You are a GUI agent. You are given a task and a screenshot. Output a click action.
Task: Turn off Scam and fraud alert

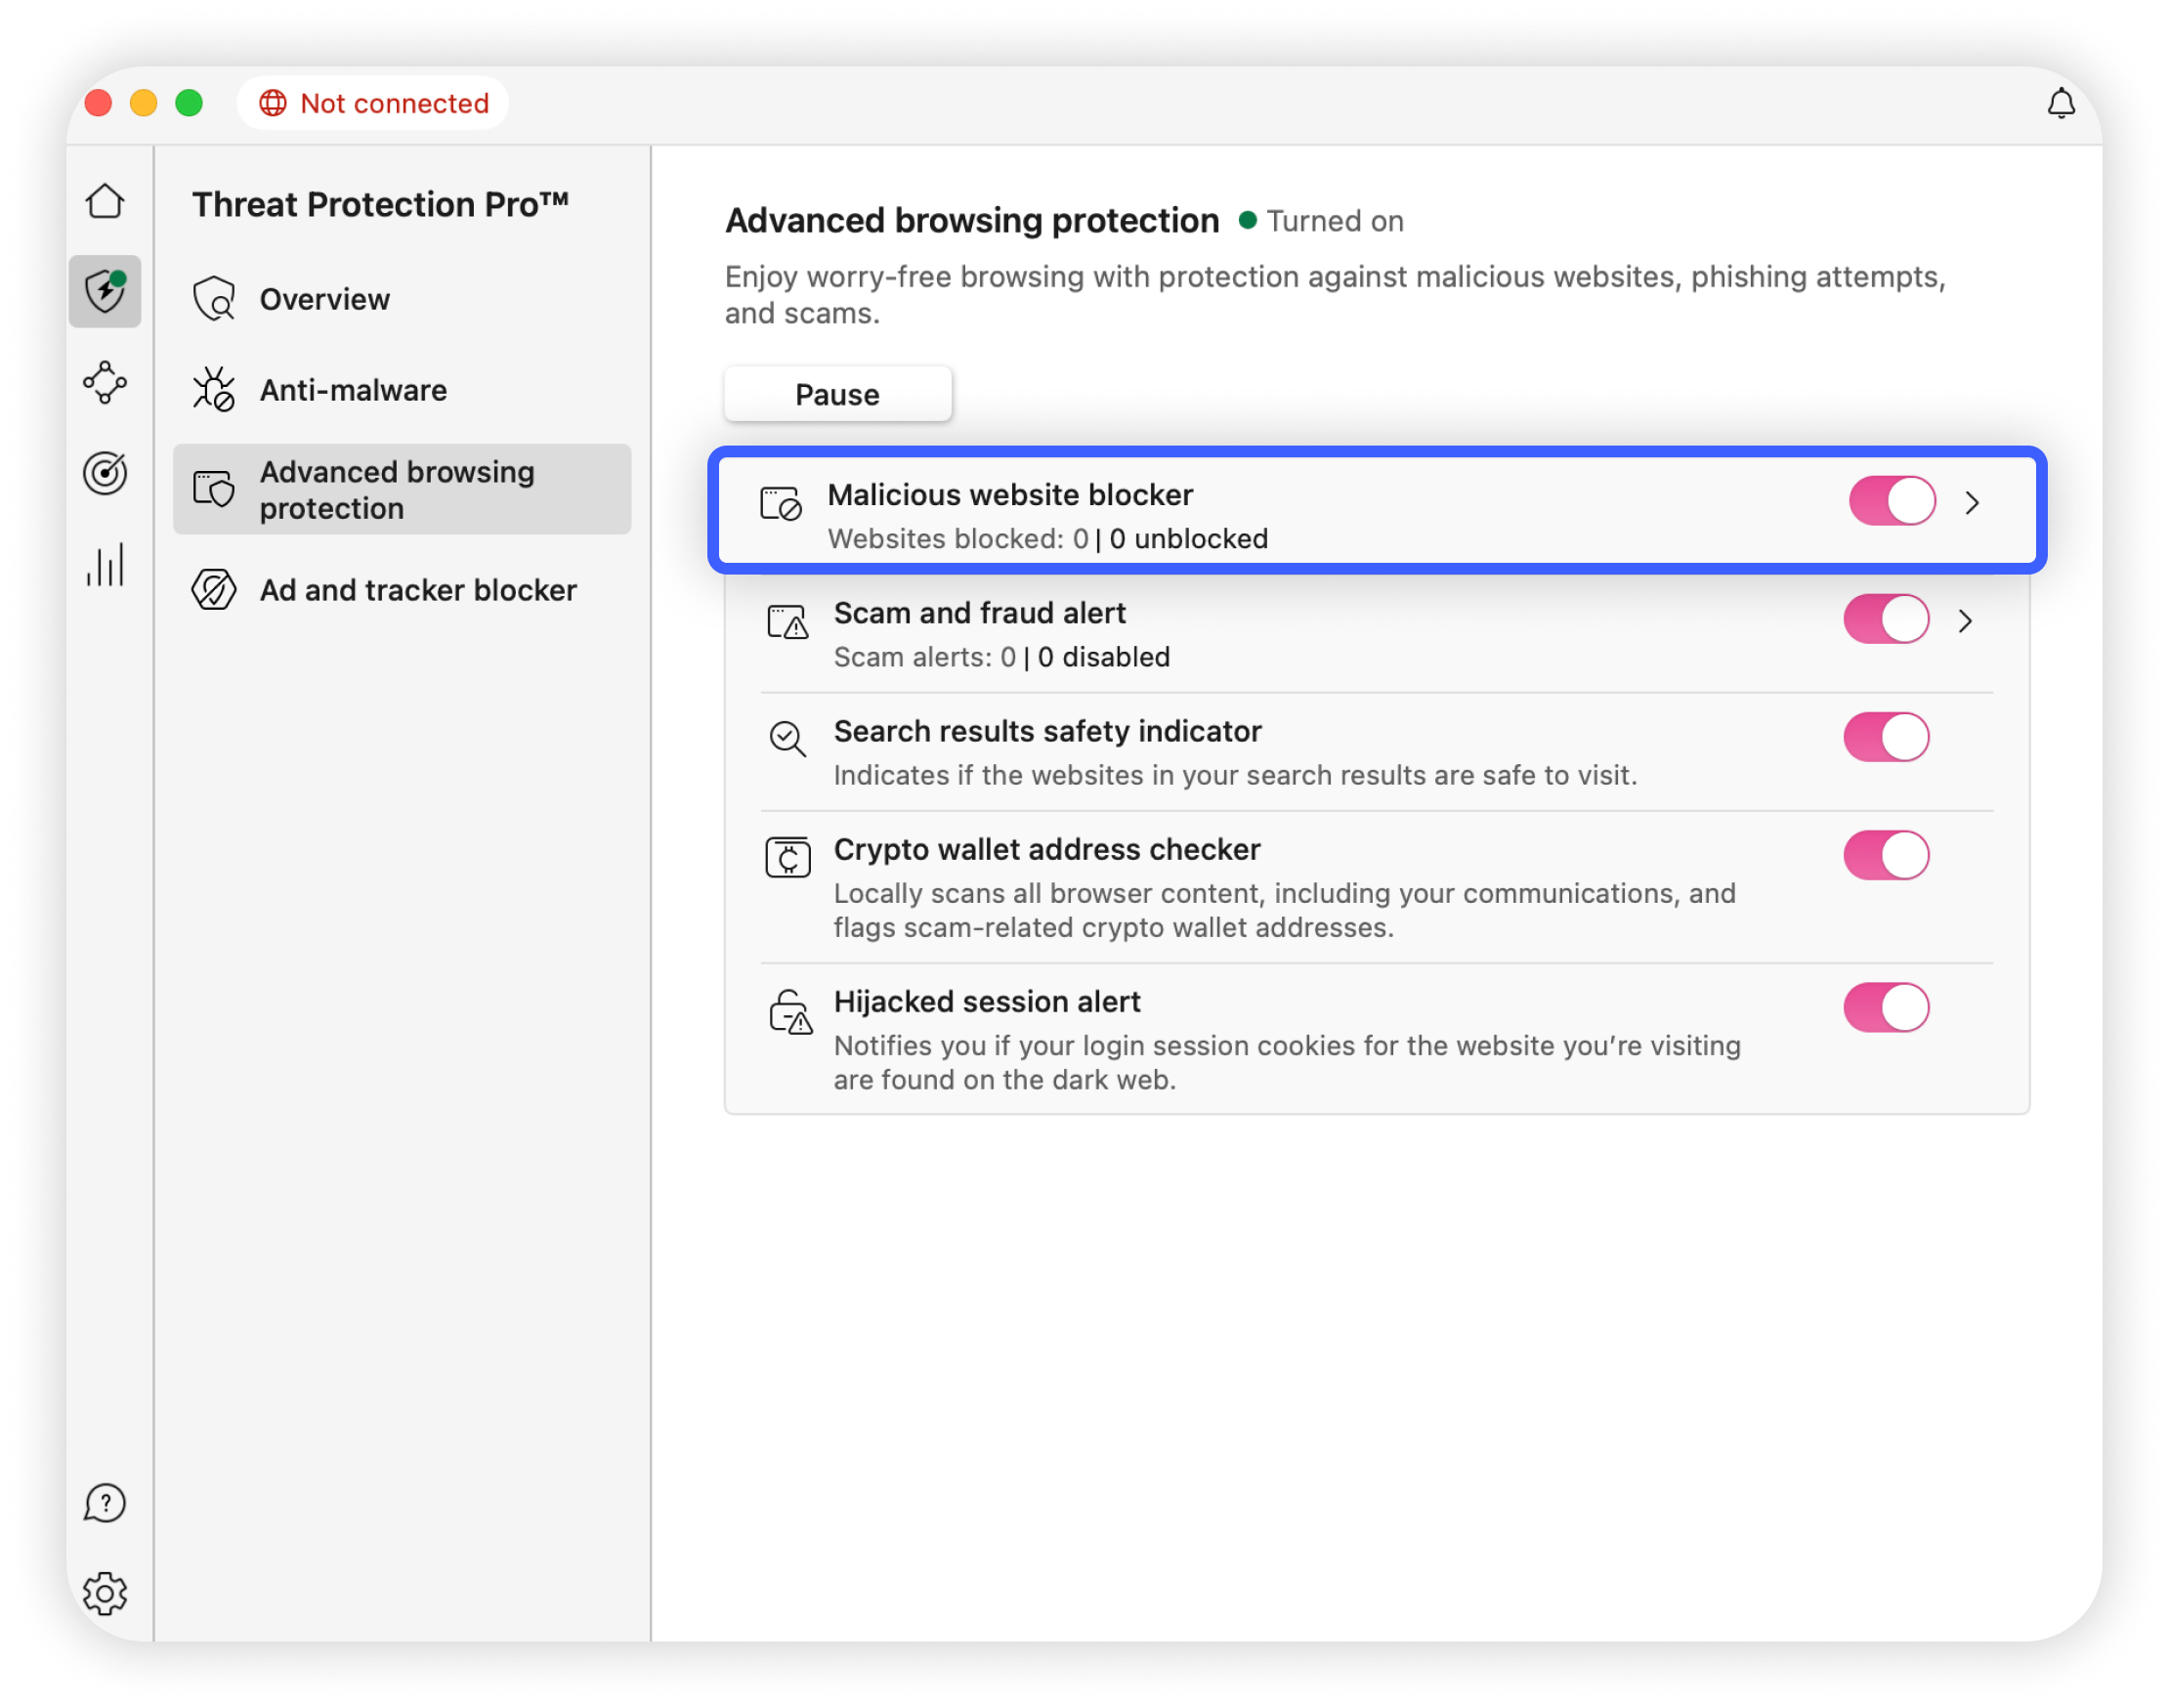coord(1886,619)
